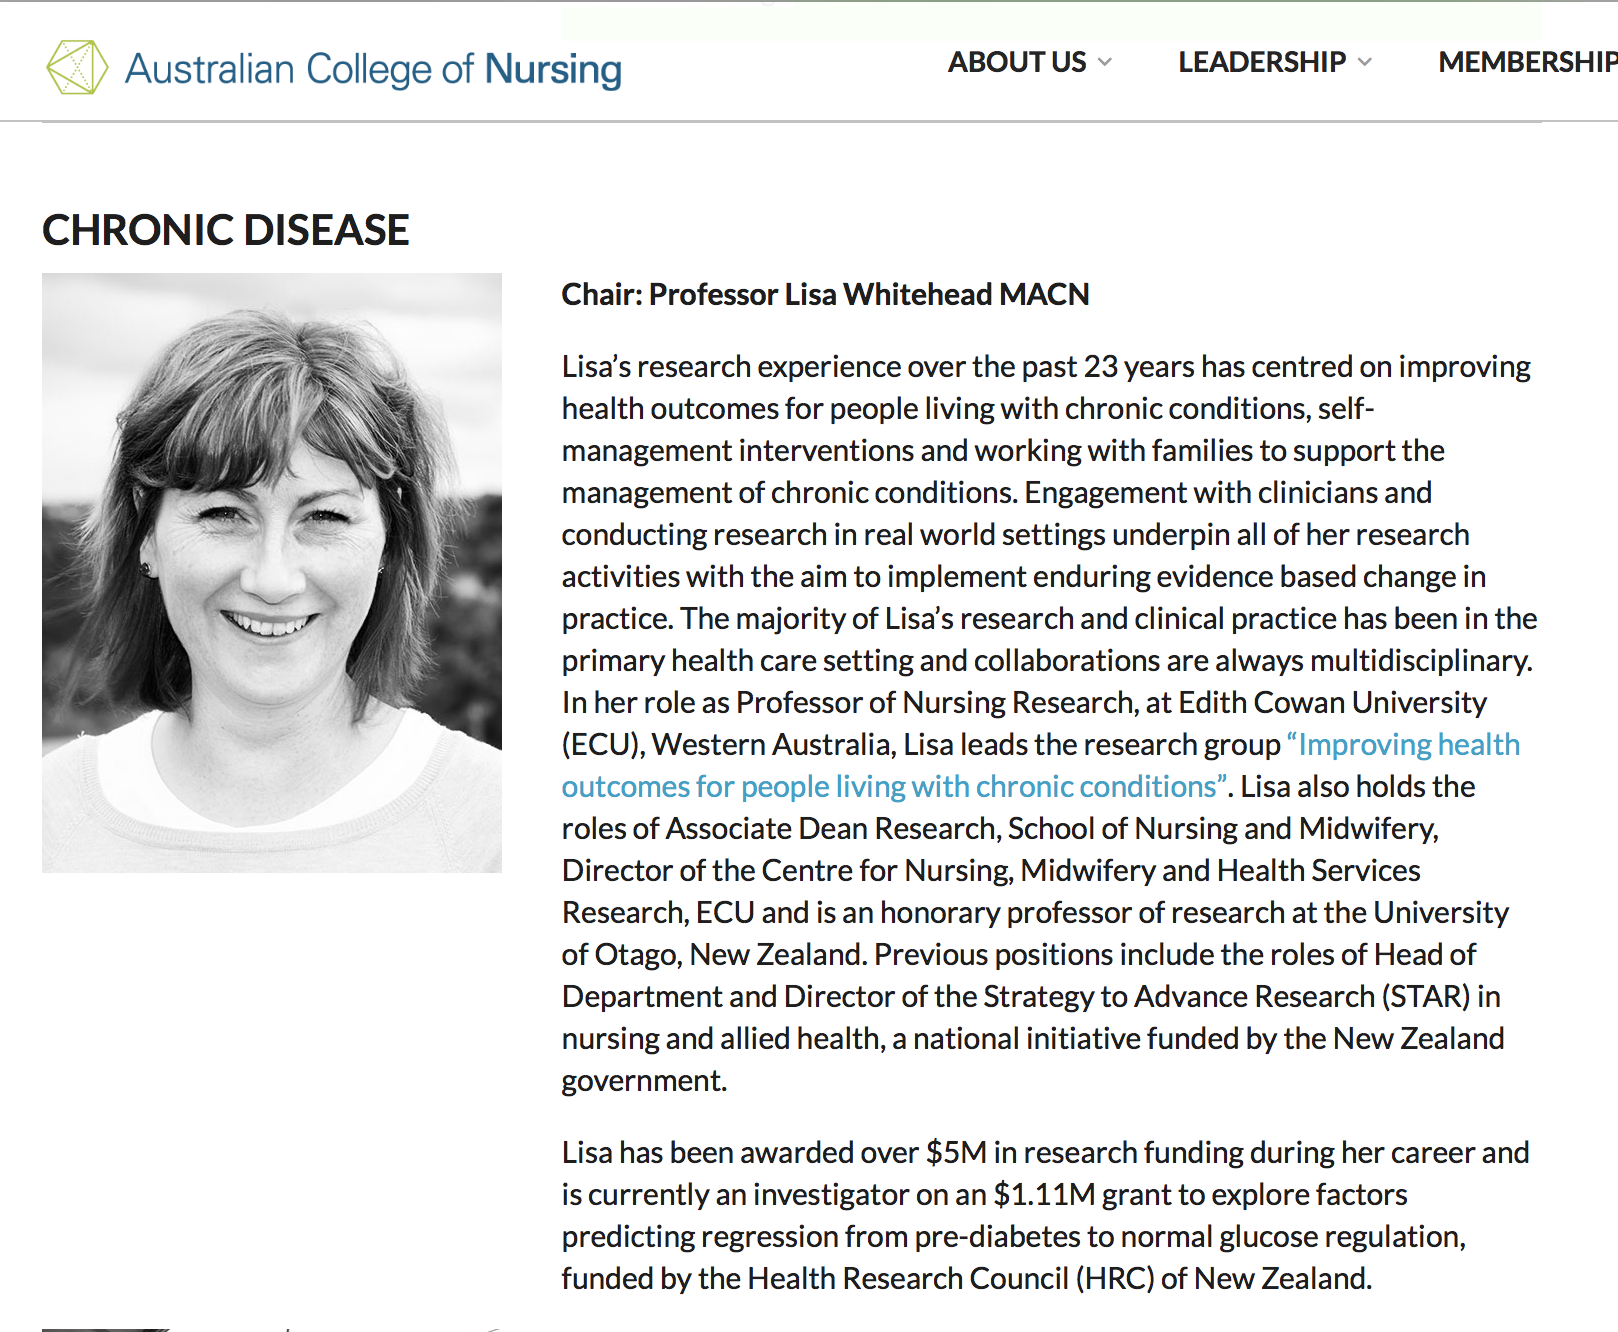1618x1332 pixels.
Task: Click 'Chair: Professor Lisa Whitehead MACN' text
Action: pyautogui.click(x=825, y=294)
